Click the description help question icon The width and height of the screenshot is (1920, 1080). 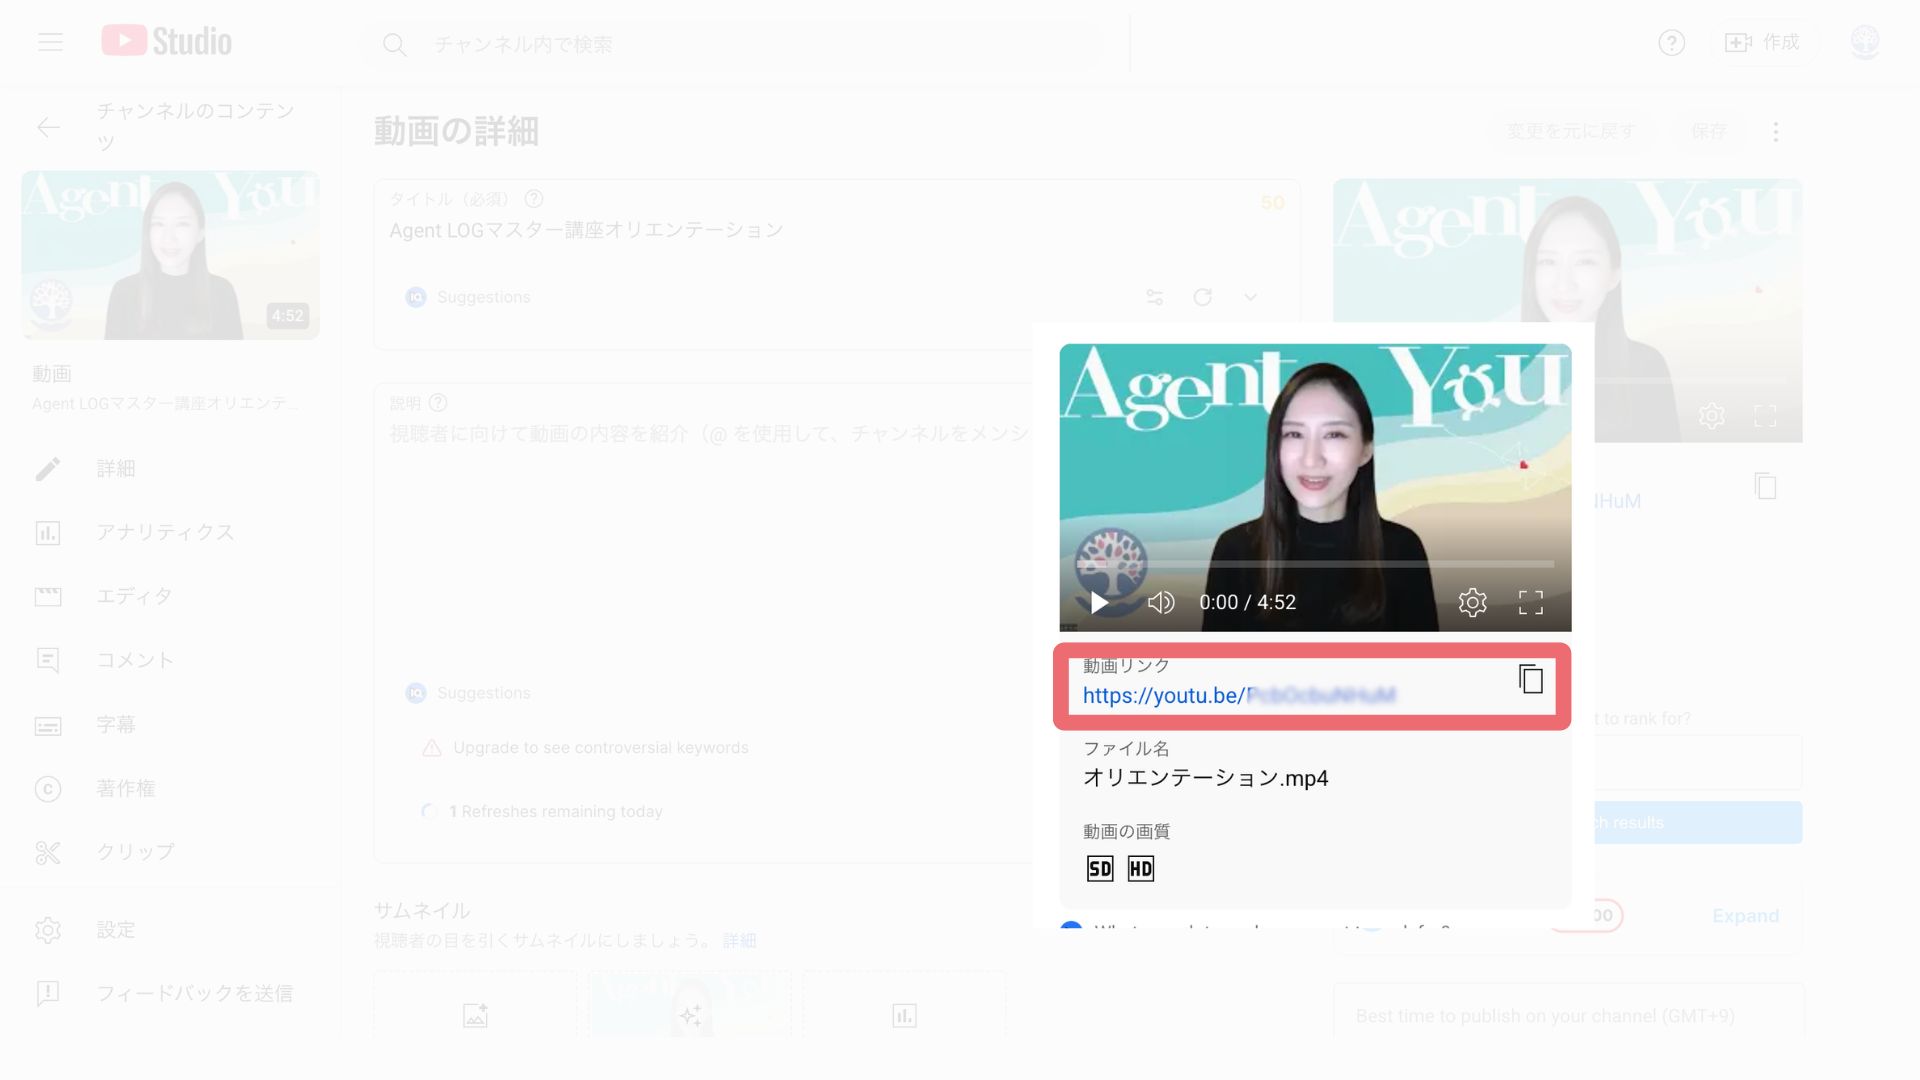pyautogui.click(x=438, y=402)
